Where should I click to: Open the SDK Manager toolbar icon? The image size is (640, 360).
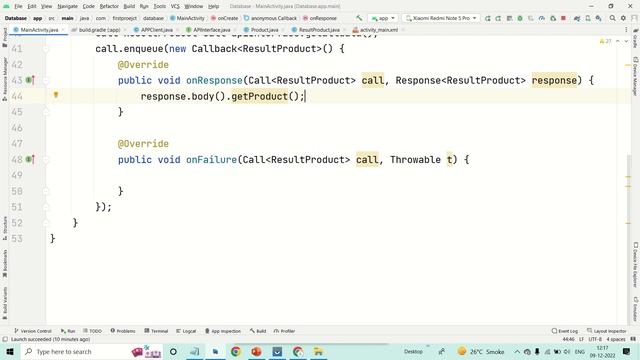pyautogui.click(x=598, y=18)
